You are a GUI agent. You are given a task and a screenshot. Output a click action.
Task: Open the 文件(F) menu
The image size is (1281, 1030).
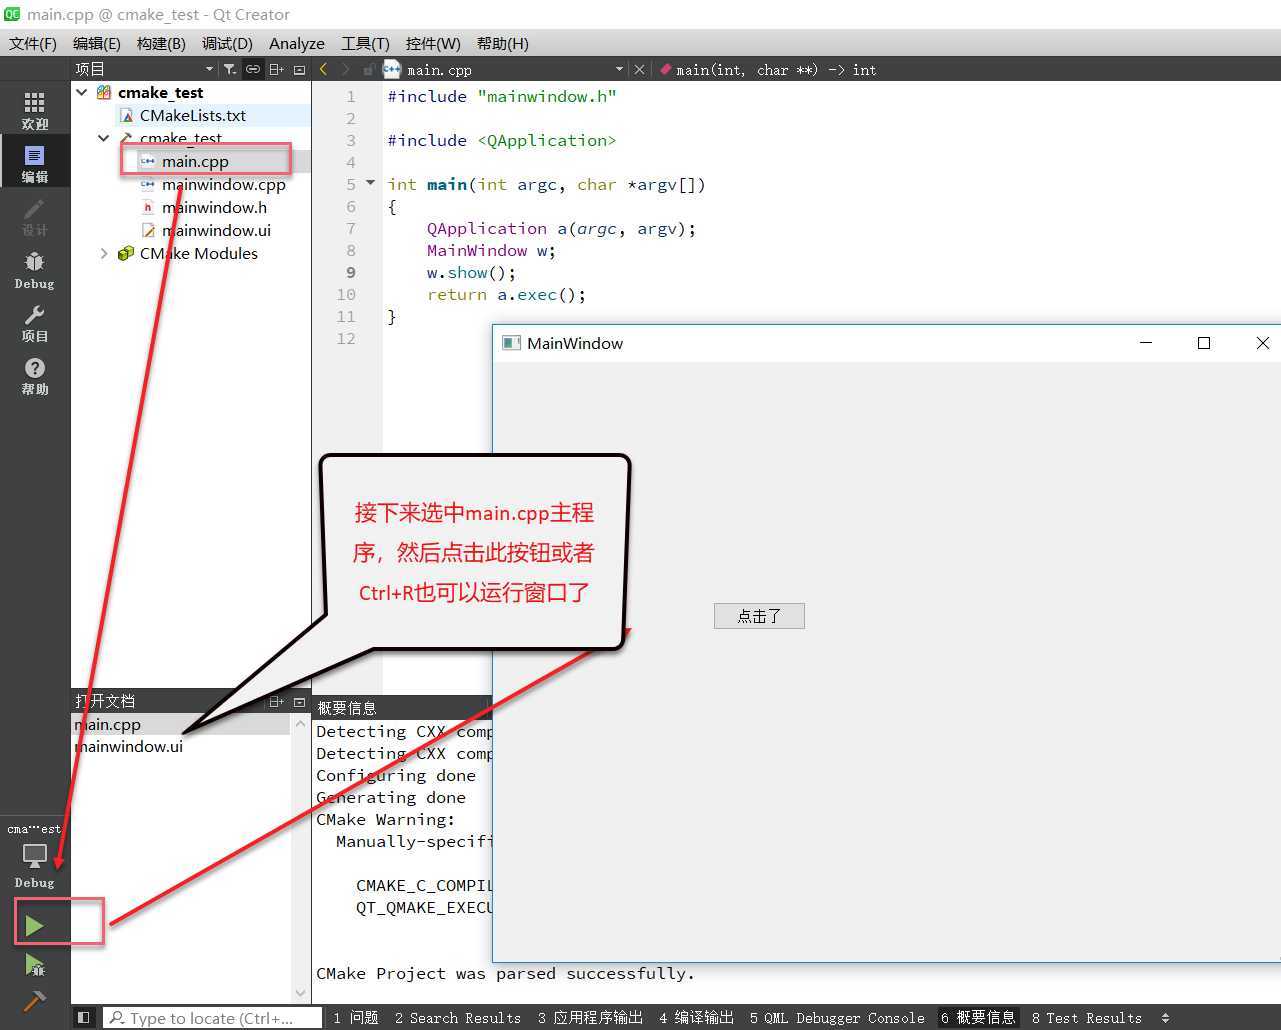(x=33, y=43)
